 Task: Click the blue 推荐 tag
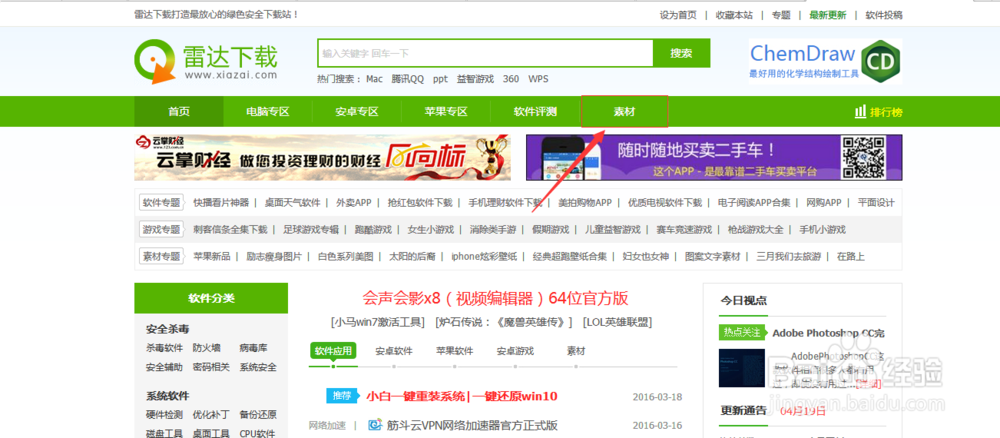coord(341,396)
